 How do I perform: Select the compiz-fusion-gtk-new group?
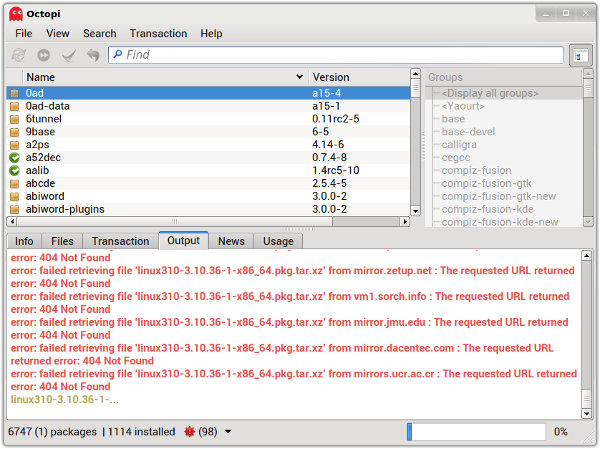499,197
